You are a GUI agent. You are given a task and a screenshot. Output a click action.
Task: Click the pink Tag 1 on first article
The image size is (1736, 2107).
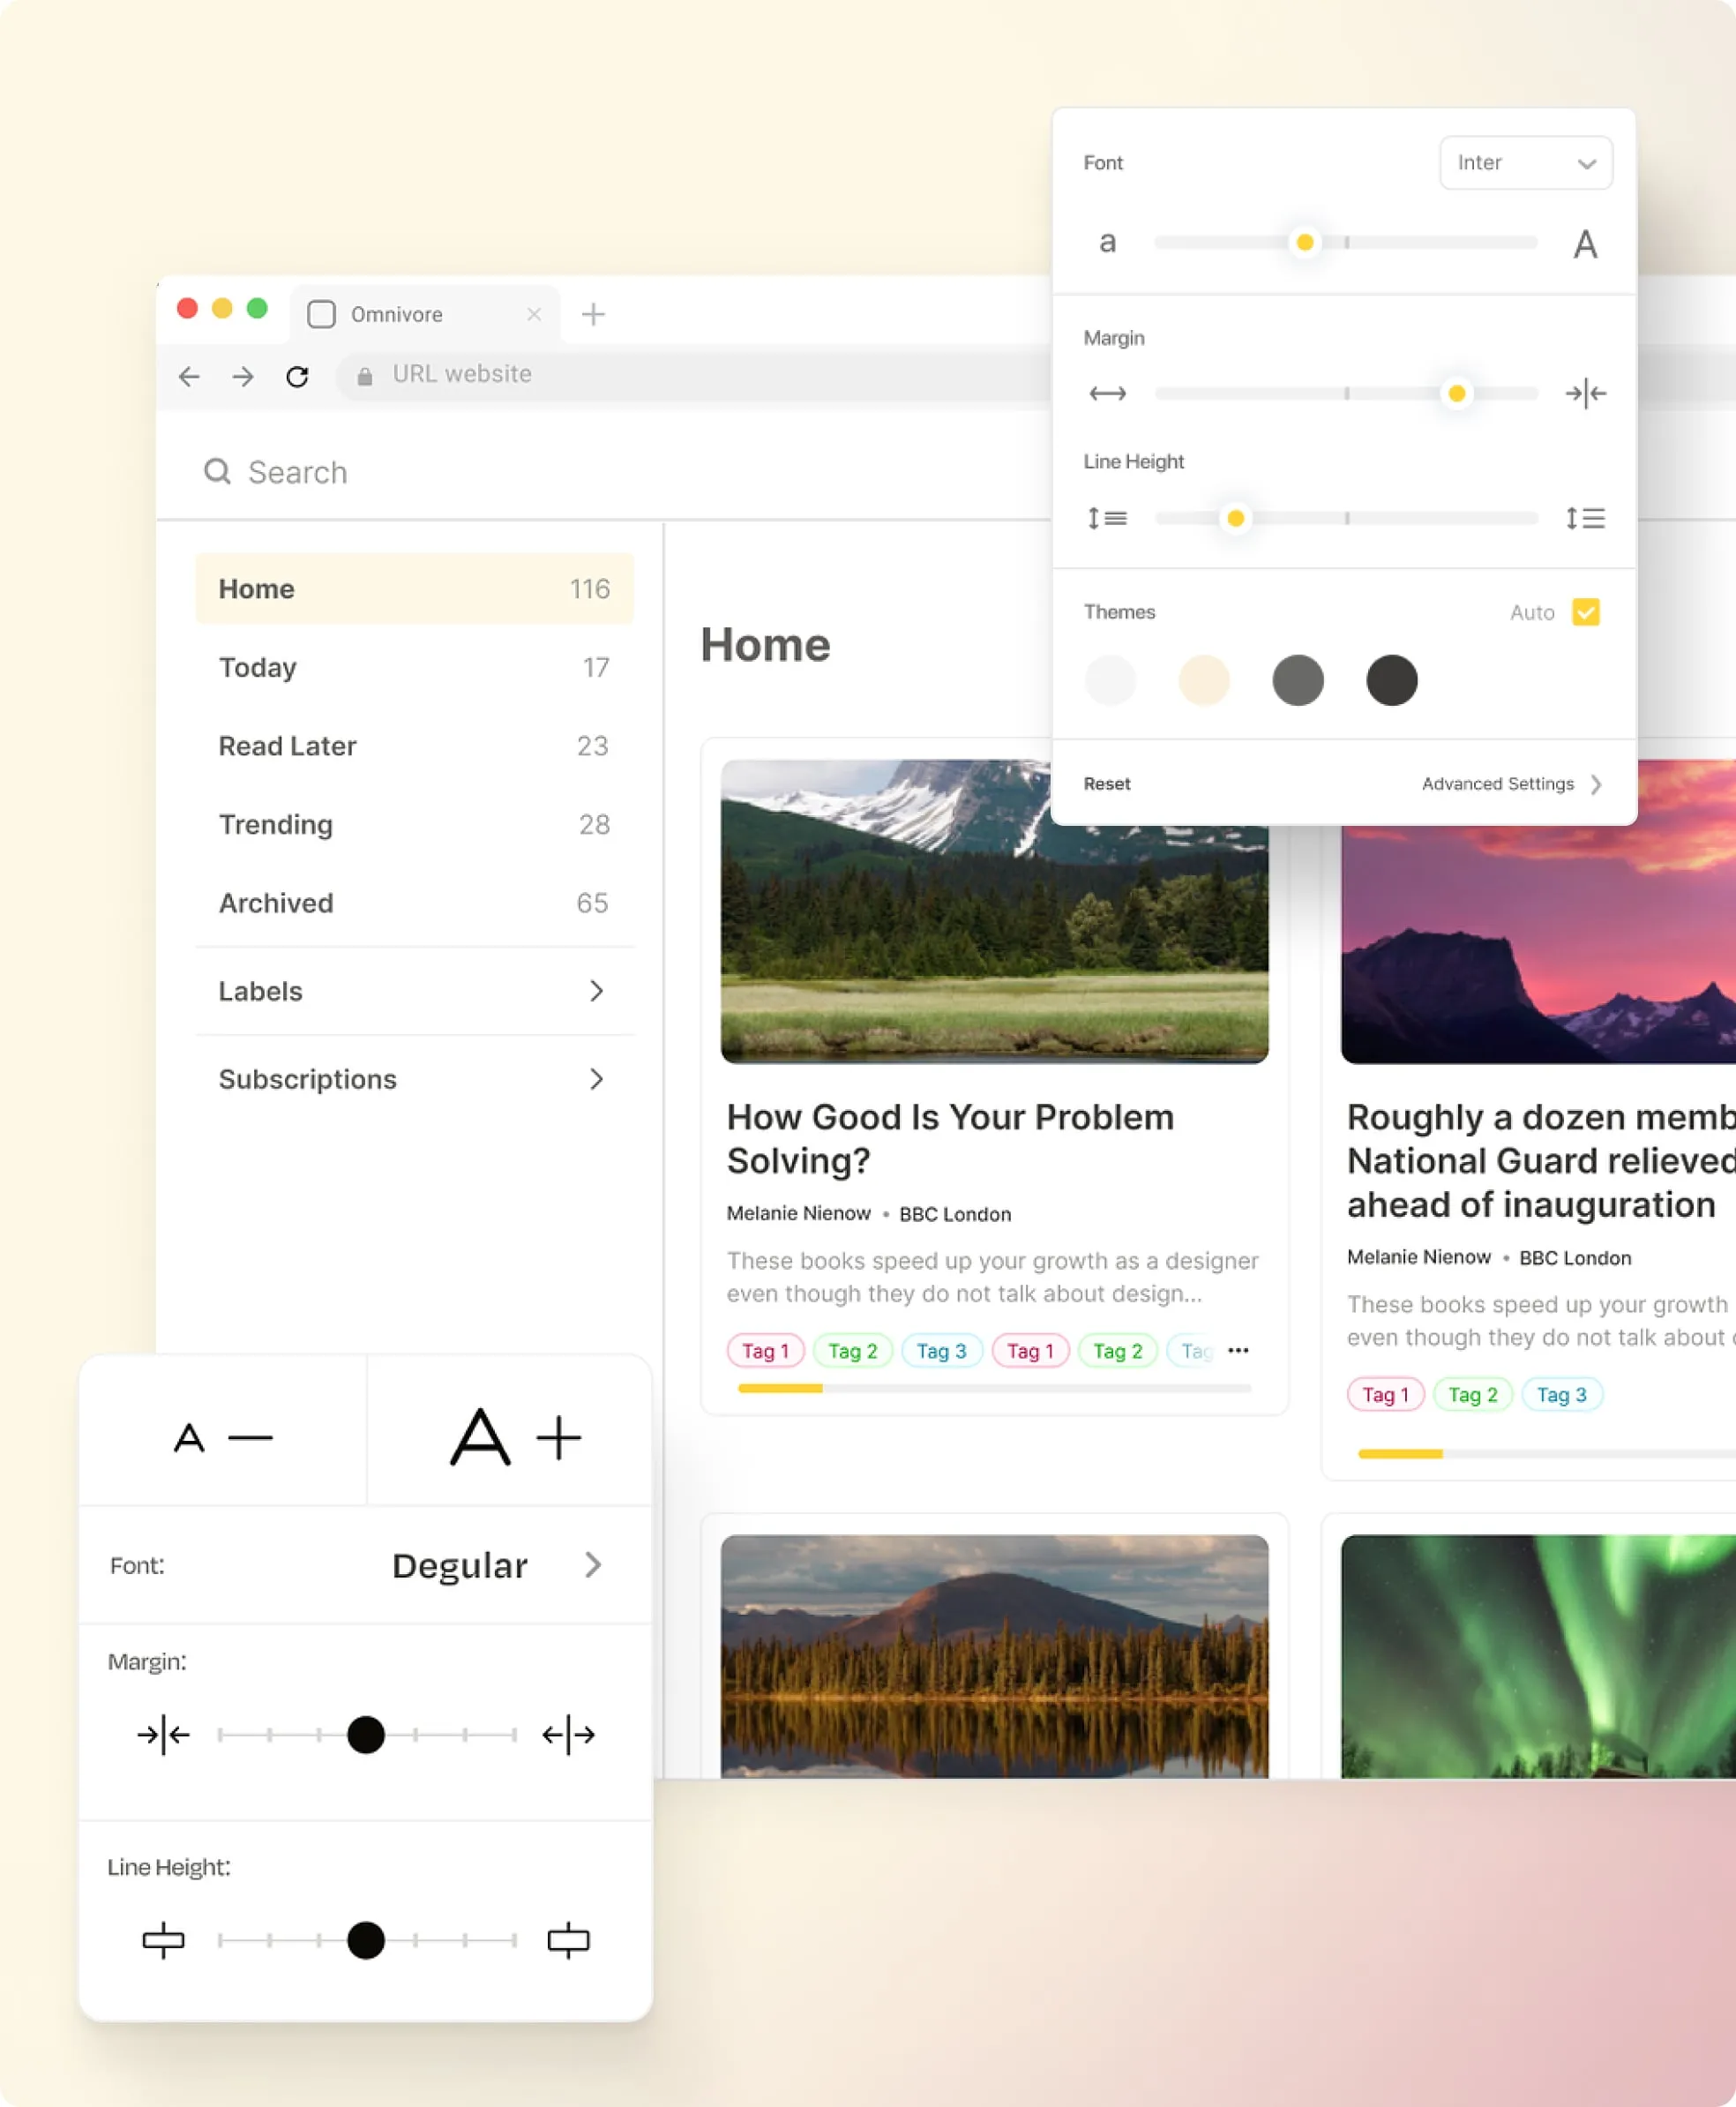click(x=765, y=1350)
